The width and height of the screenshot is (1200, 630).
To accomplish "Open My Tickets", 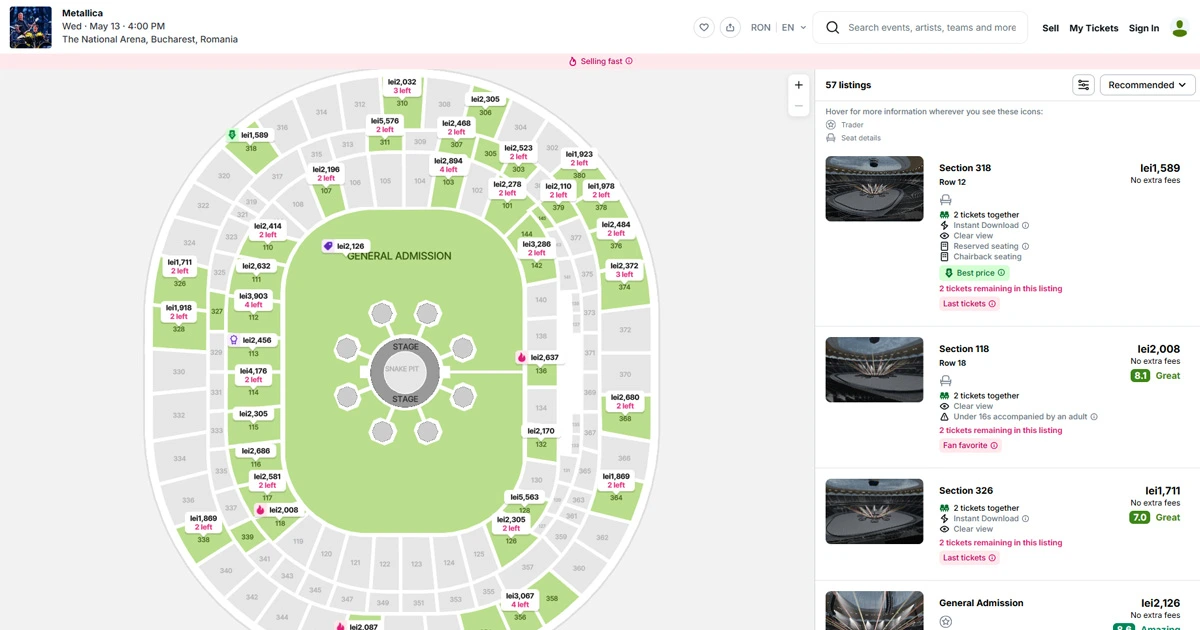I will point(1093,28).
